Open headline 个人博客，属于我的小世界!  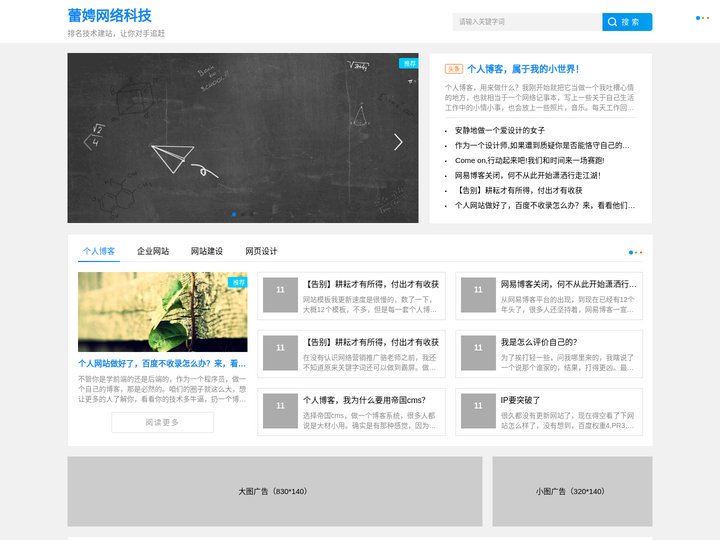[523, 69]
